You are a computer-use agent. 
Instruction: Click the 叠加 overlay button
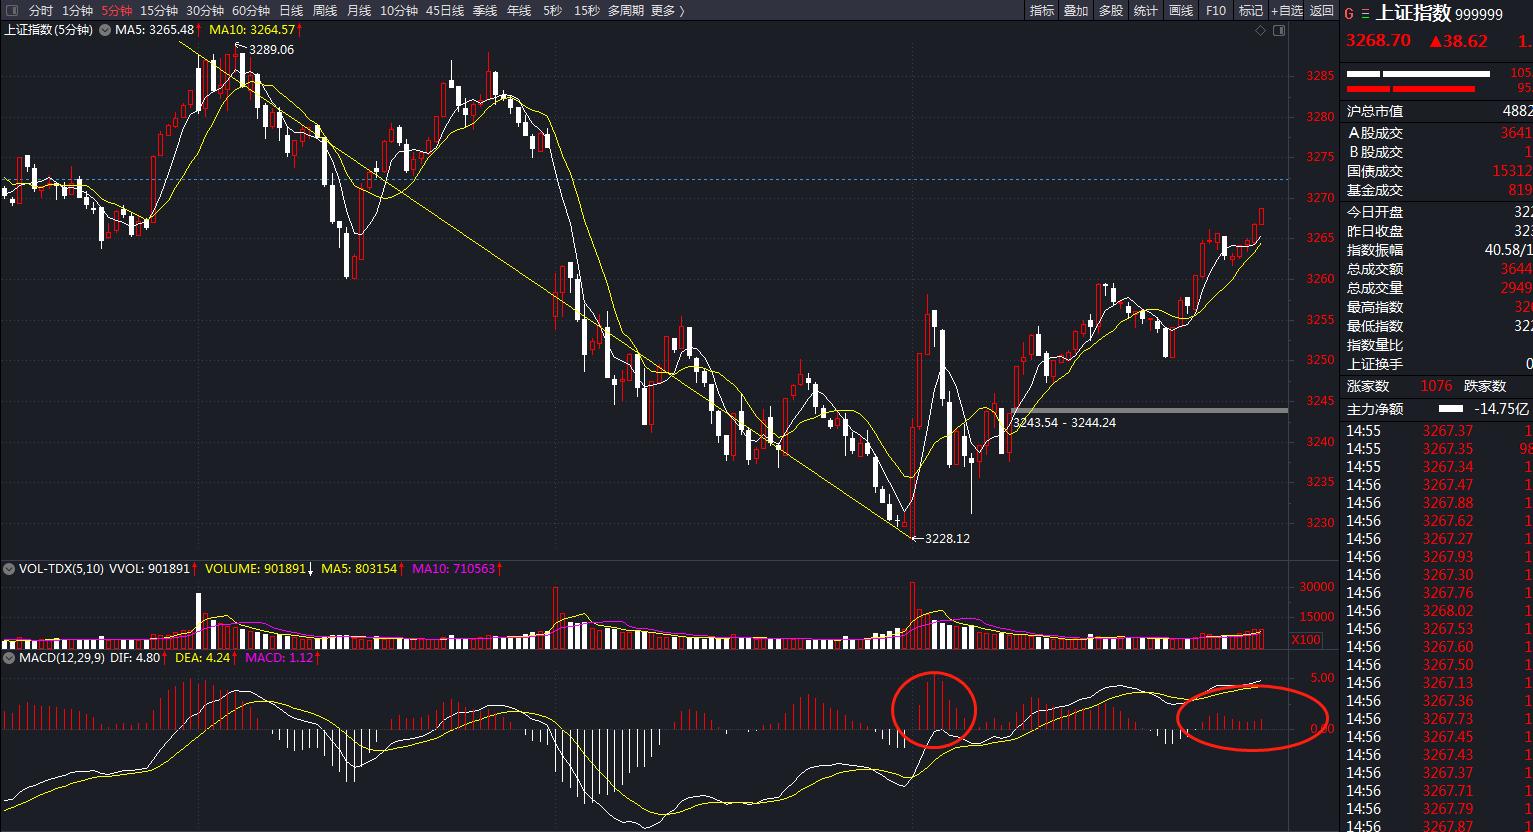click(1076, 11)
